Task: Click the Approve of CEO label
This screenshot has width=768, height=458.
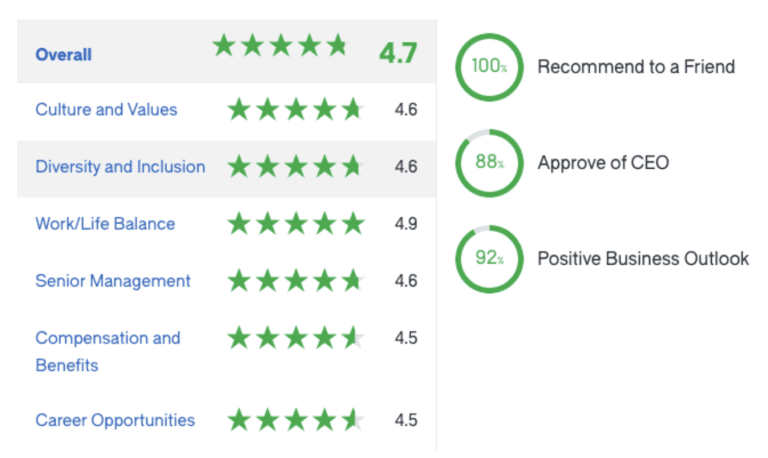Action: tap(603, 163)
